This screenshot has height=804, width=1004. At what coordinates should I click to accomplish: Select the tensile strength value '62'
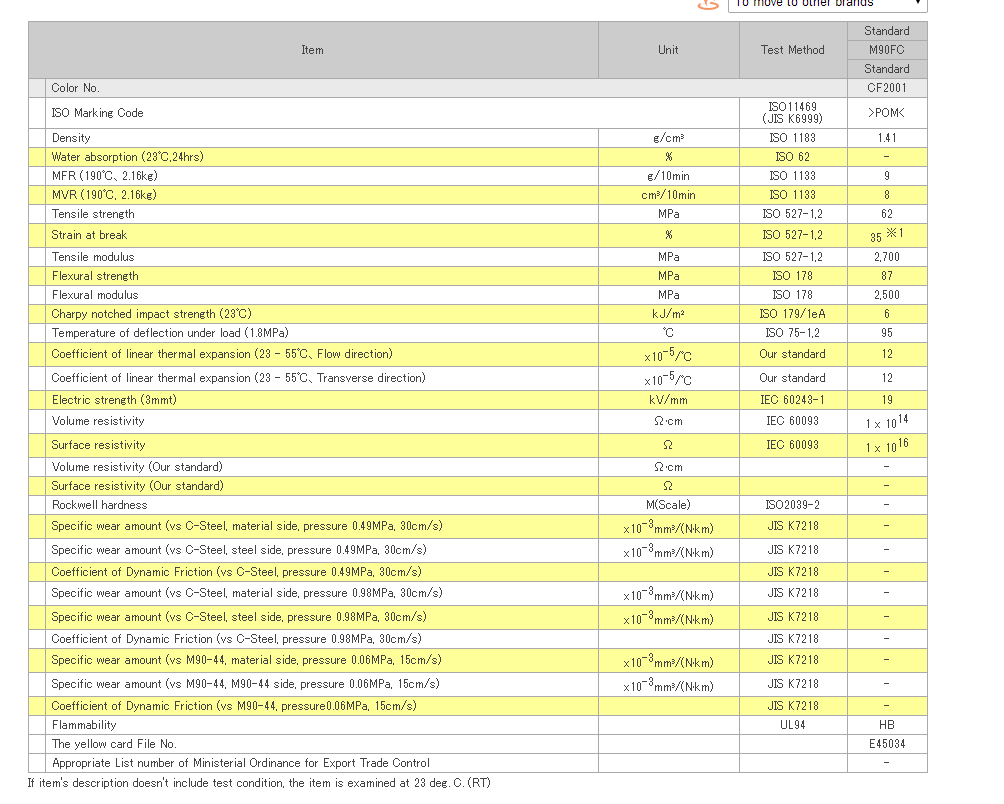[x=887, y=214]
